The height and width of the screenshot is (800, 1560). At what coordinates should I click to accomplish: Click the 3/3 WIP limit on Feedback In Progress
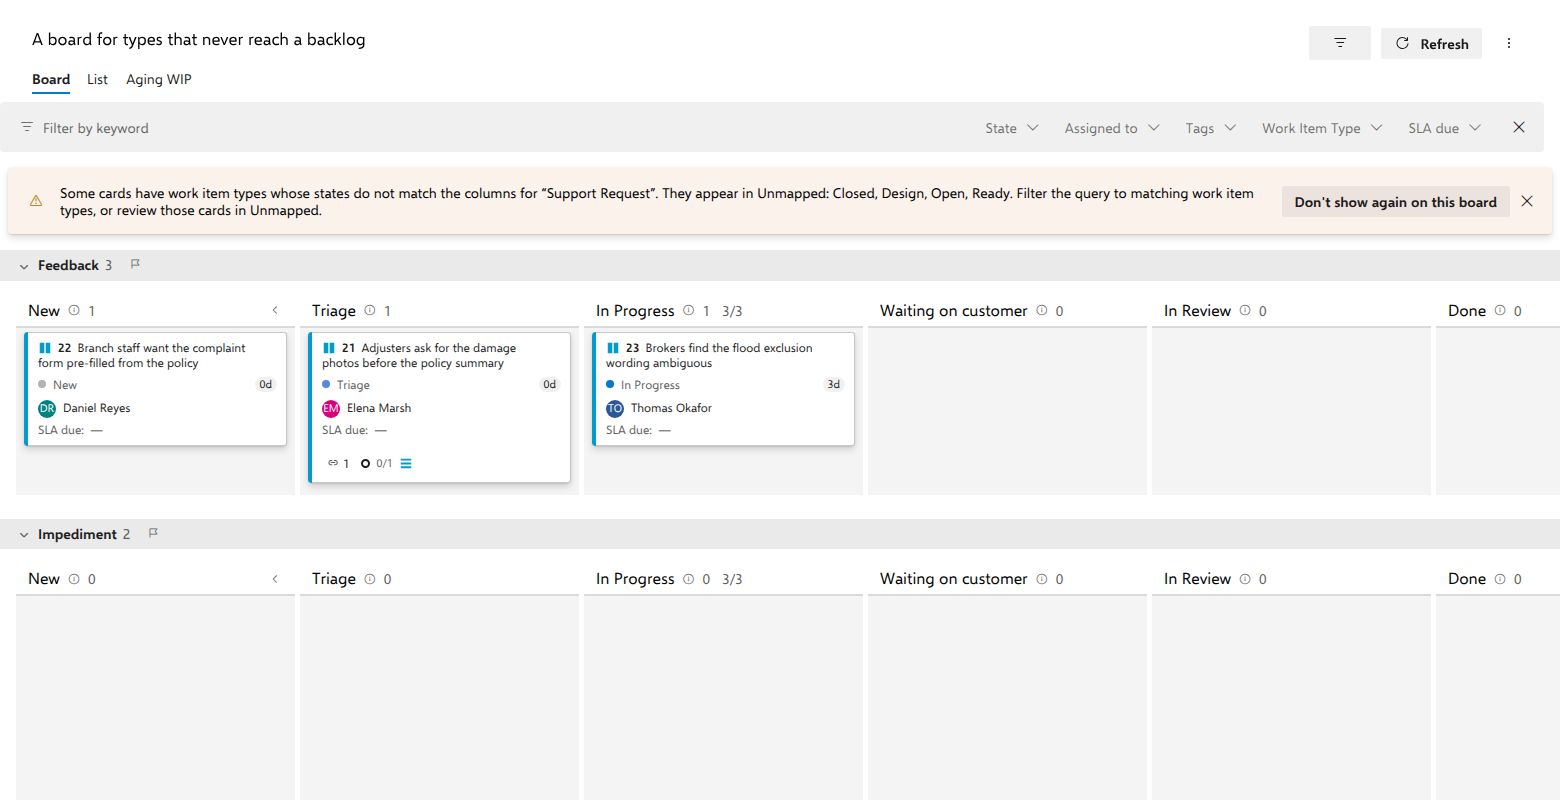coord(732,311)
